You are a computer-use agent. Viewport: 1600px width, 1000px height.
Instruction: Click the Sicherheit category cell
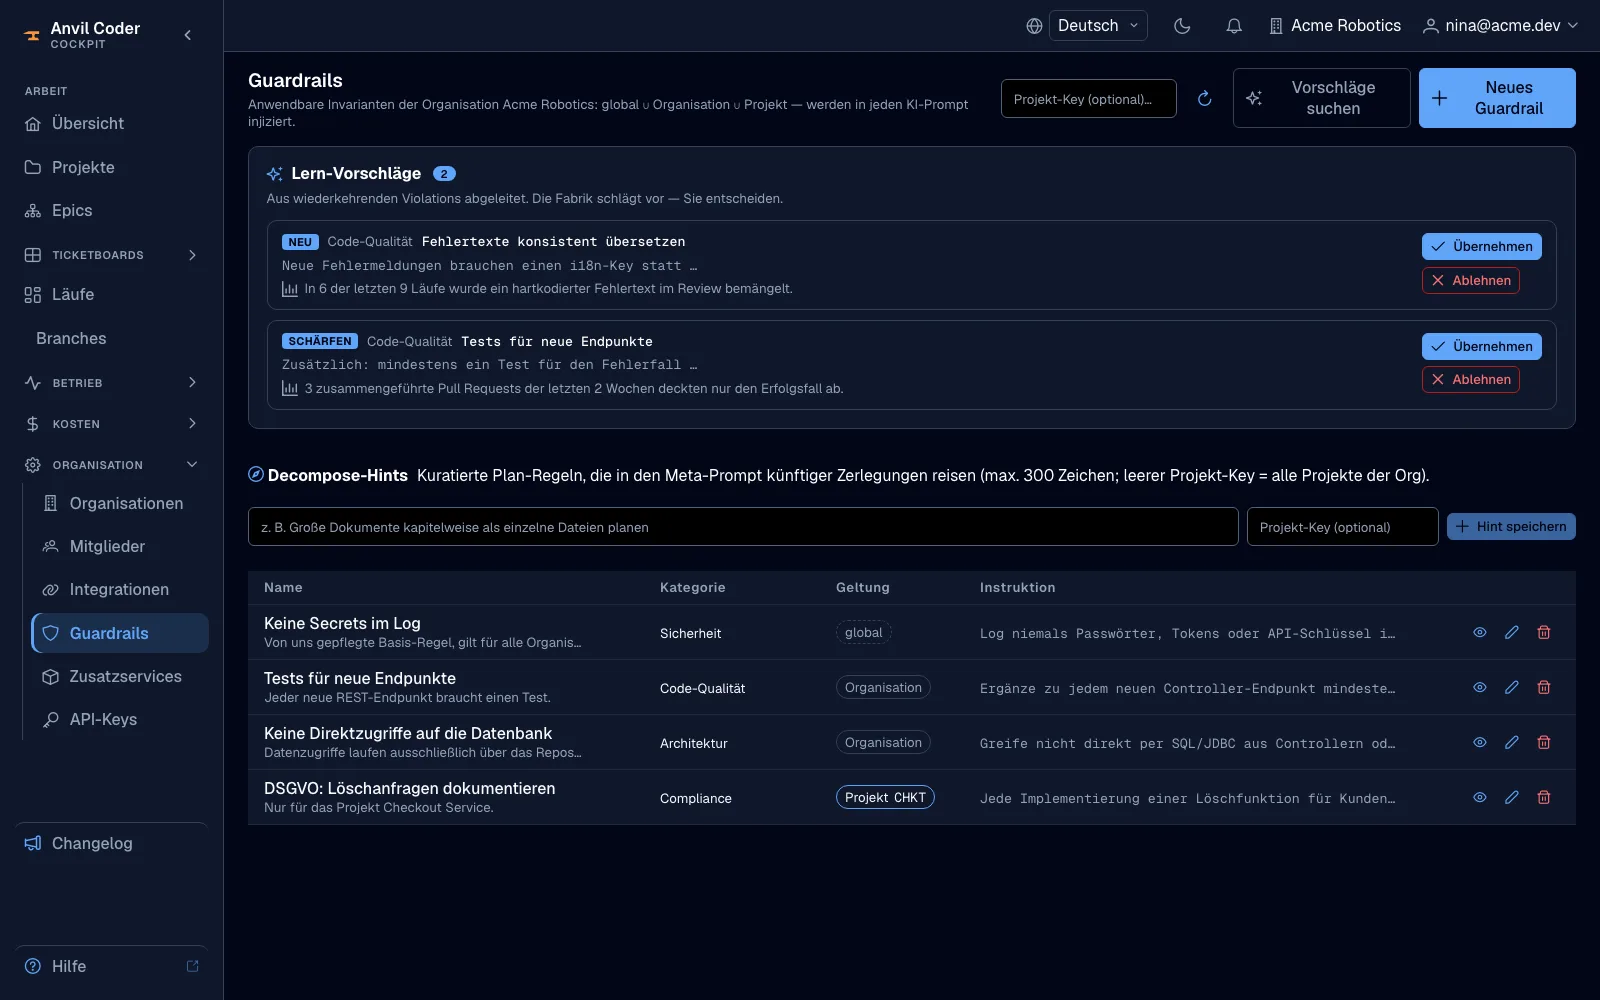690,633
